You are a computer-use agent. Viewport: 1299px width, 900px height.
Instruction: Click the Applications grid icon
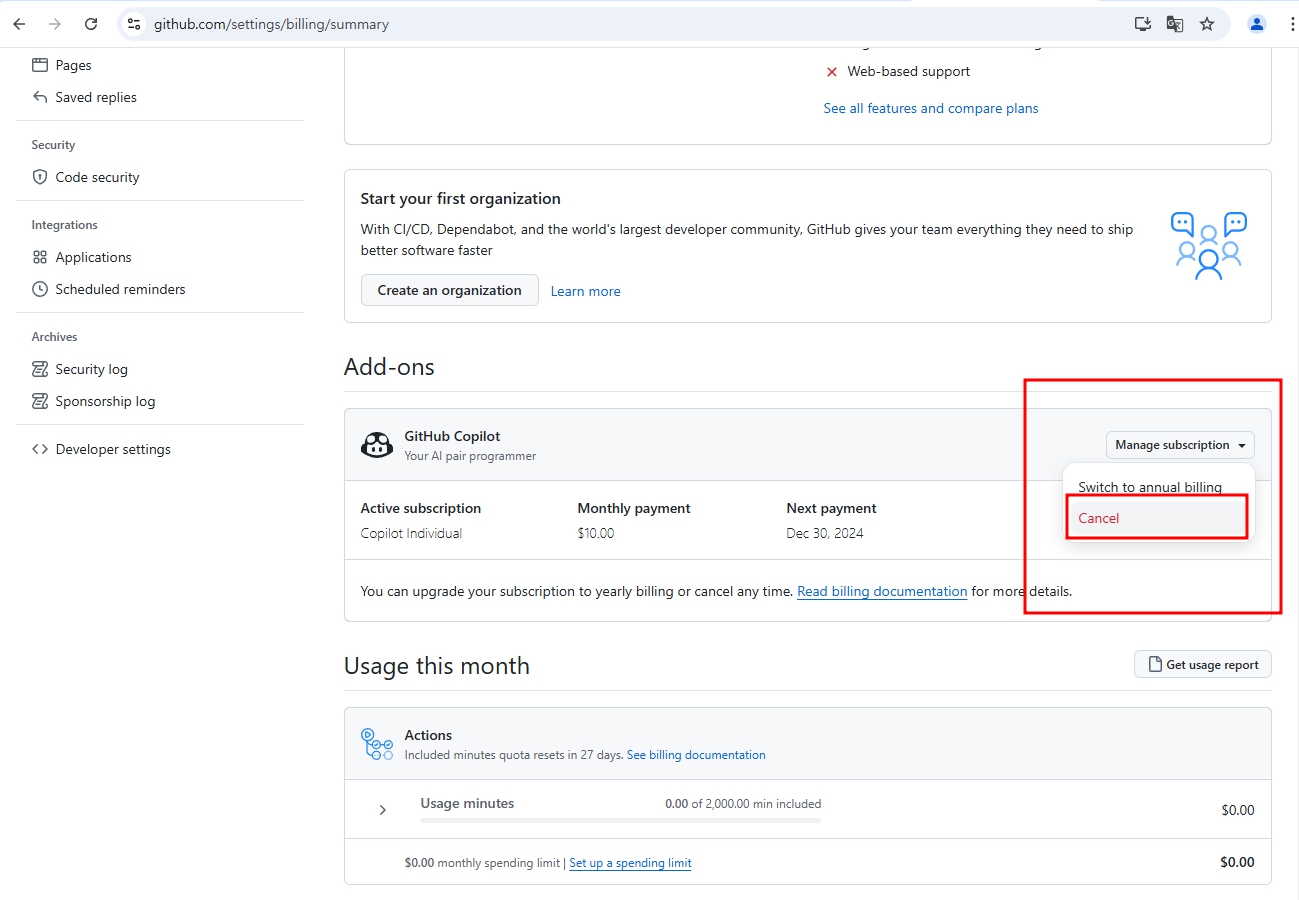click(x=40, y=257)
